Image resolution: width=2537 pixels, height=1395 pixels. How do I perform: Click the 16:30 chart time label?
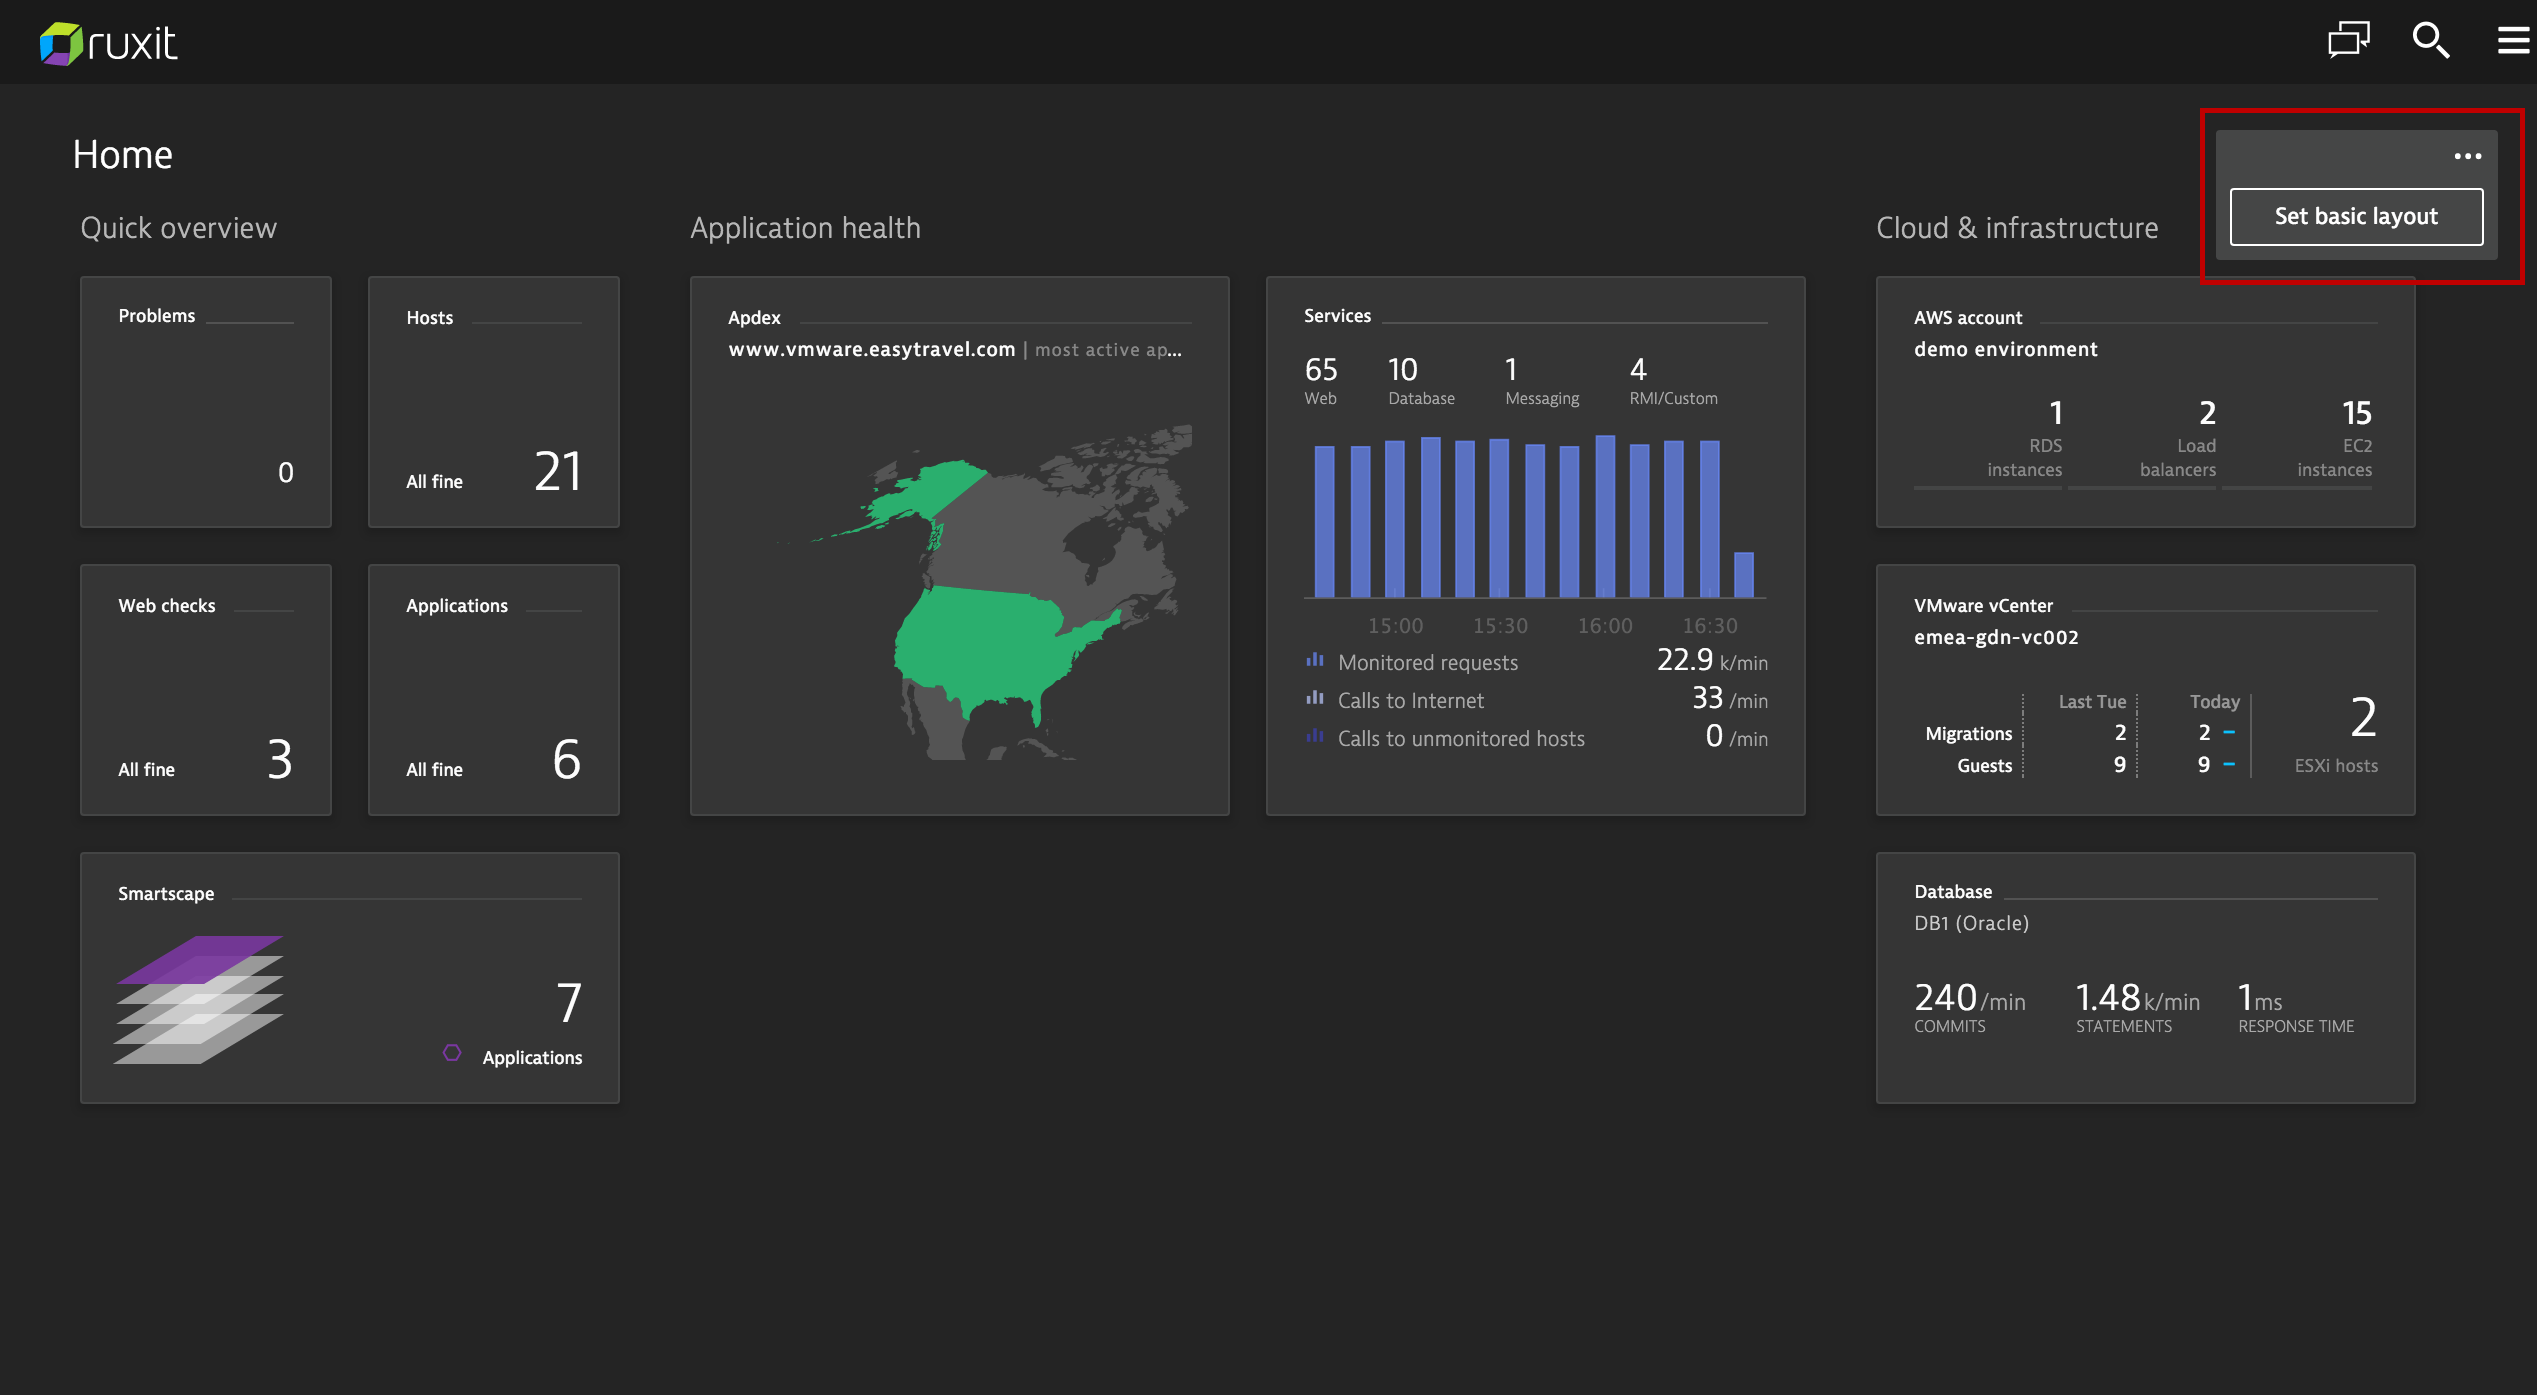(x=1710, y=626)
